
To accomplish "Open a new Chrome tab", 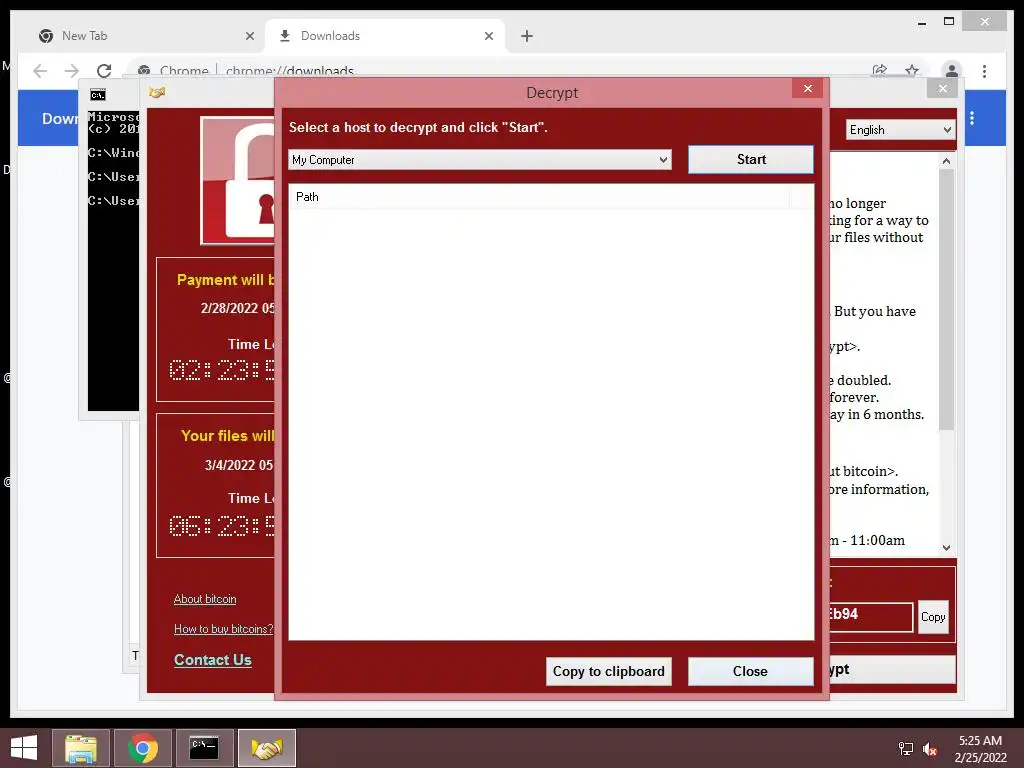I will pos(527,36).
